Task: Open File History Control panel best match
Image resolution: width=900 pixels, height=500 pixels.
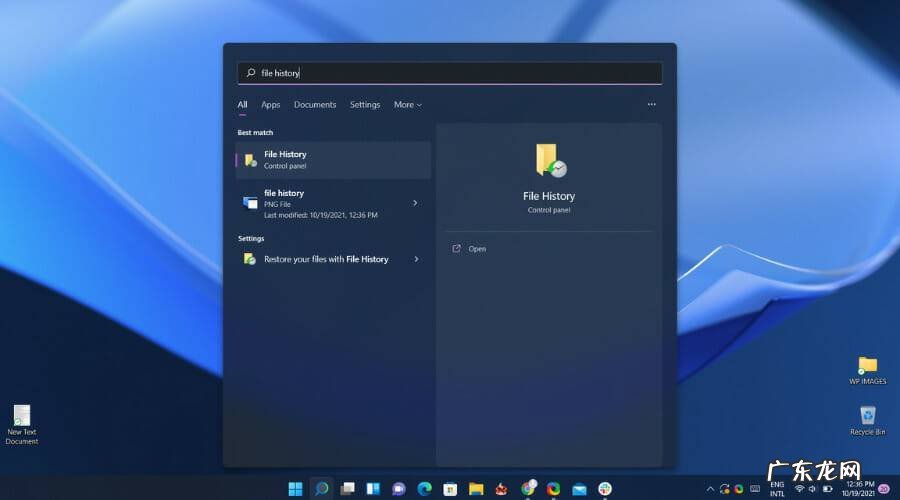Action: tap(333, 160)
